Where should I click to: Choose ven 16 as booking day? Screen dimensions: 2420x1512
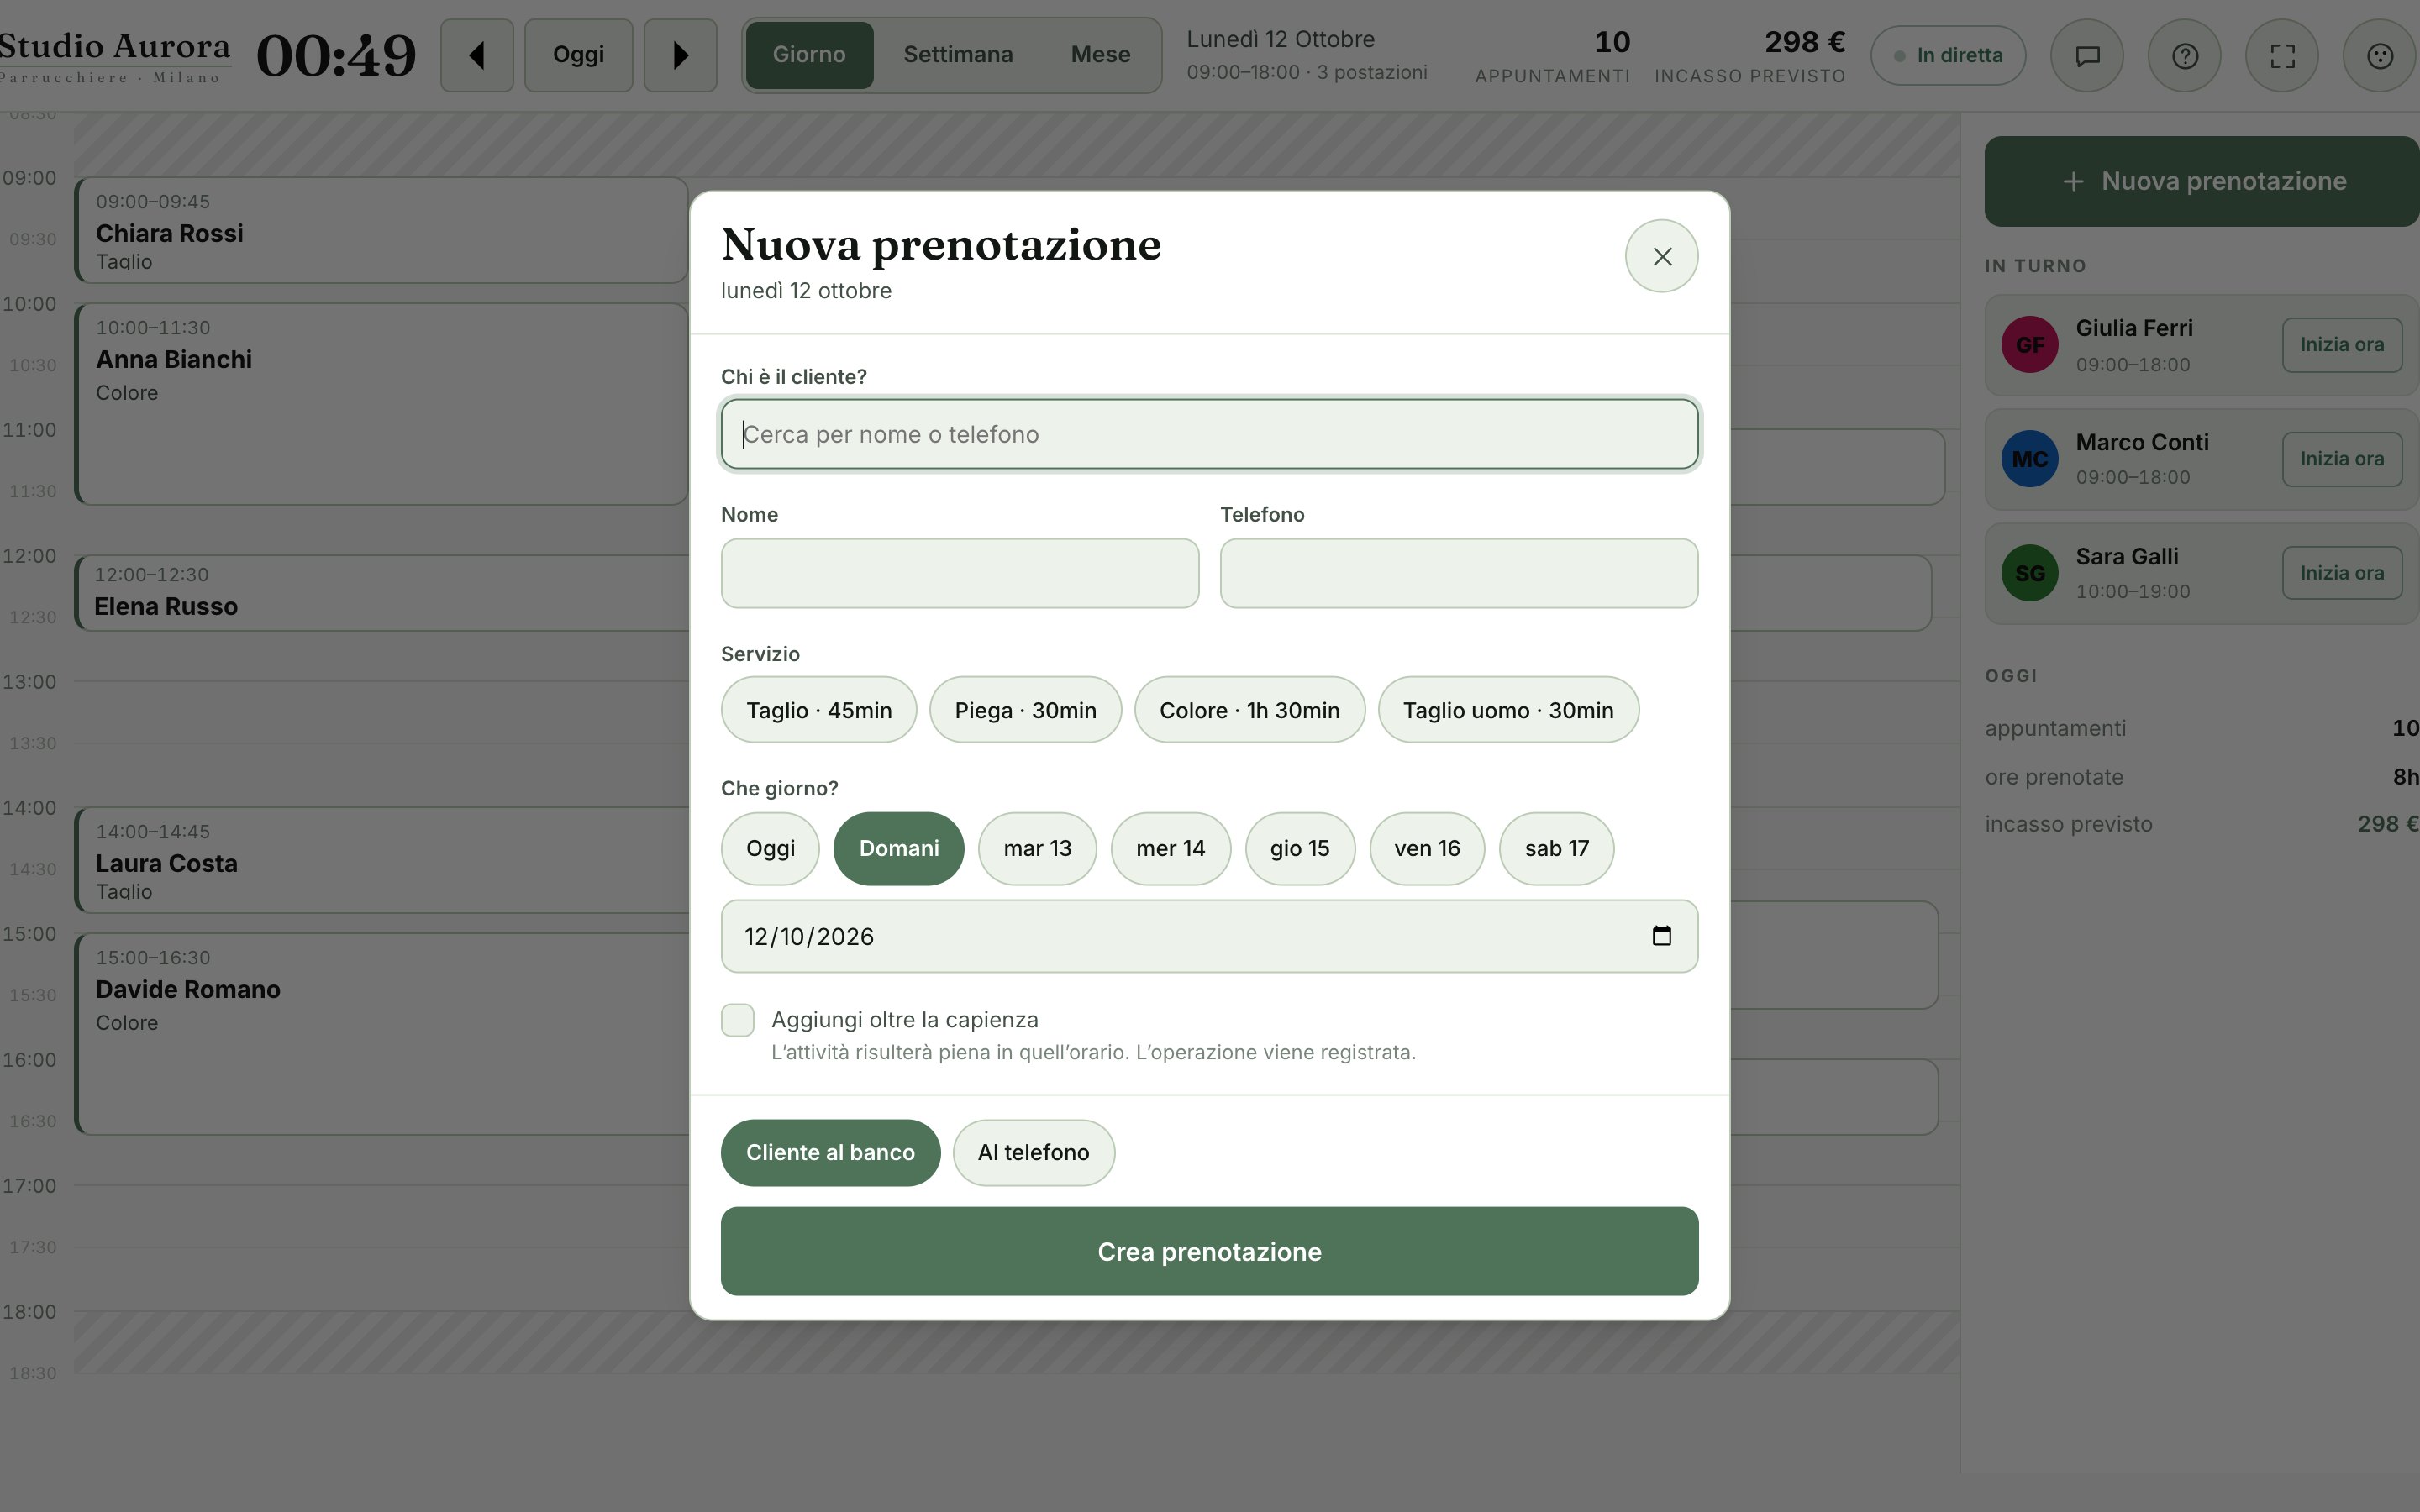[1428, 849]
